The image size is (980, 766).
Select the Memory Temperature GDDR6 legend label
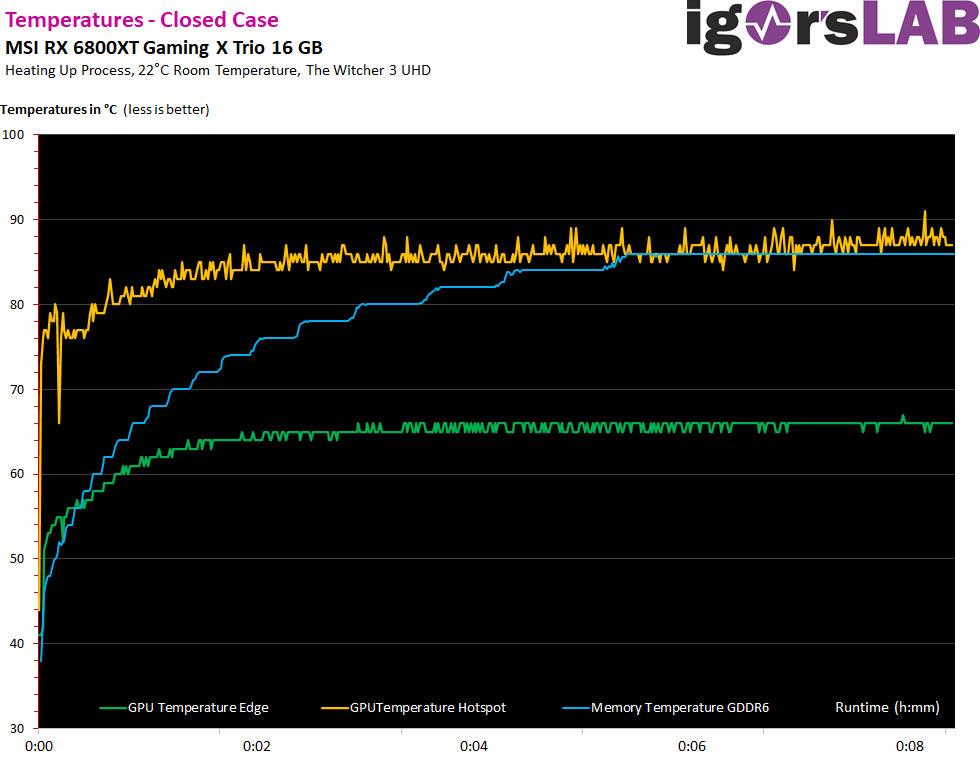tap(679, 708)
